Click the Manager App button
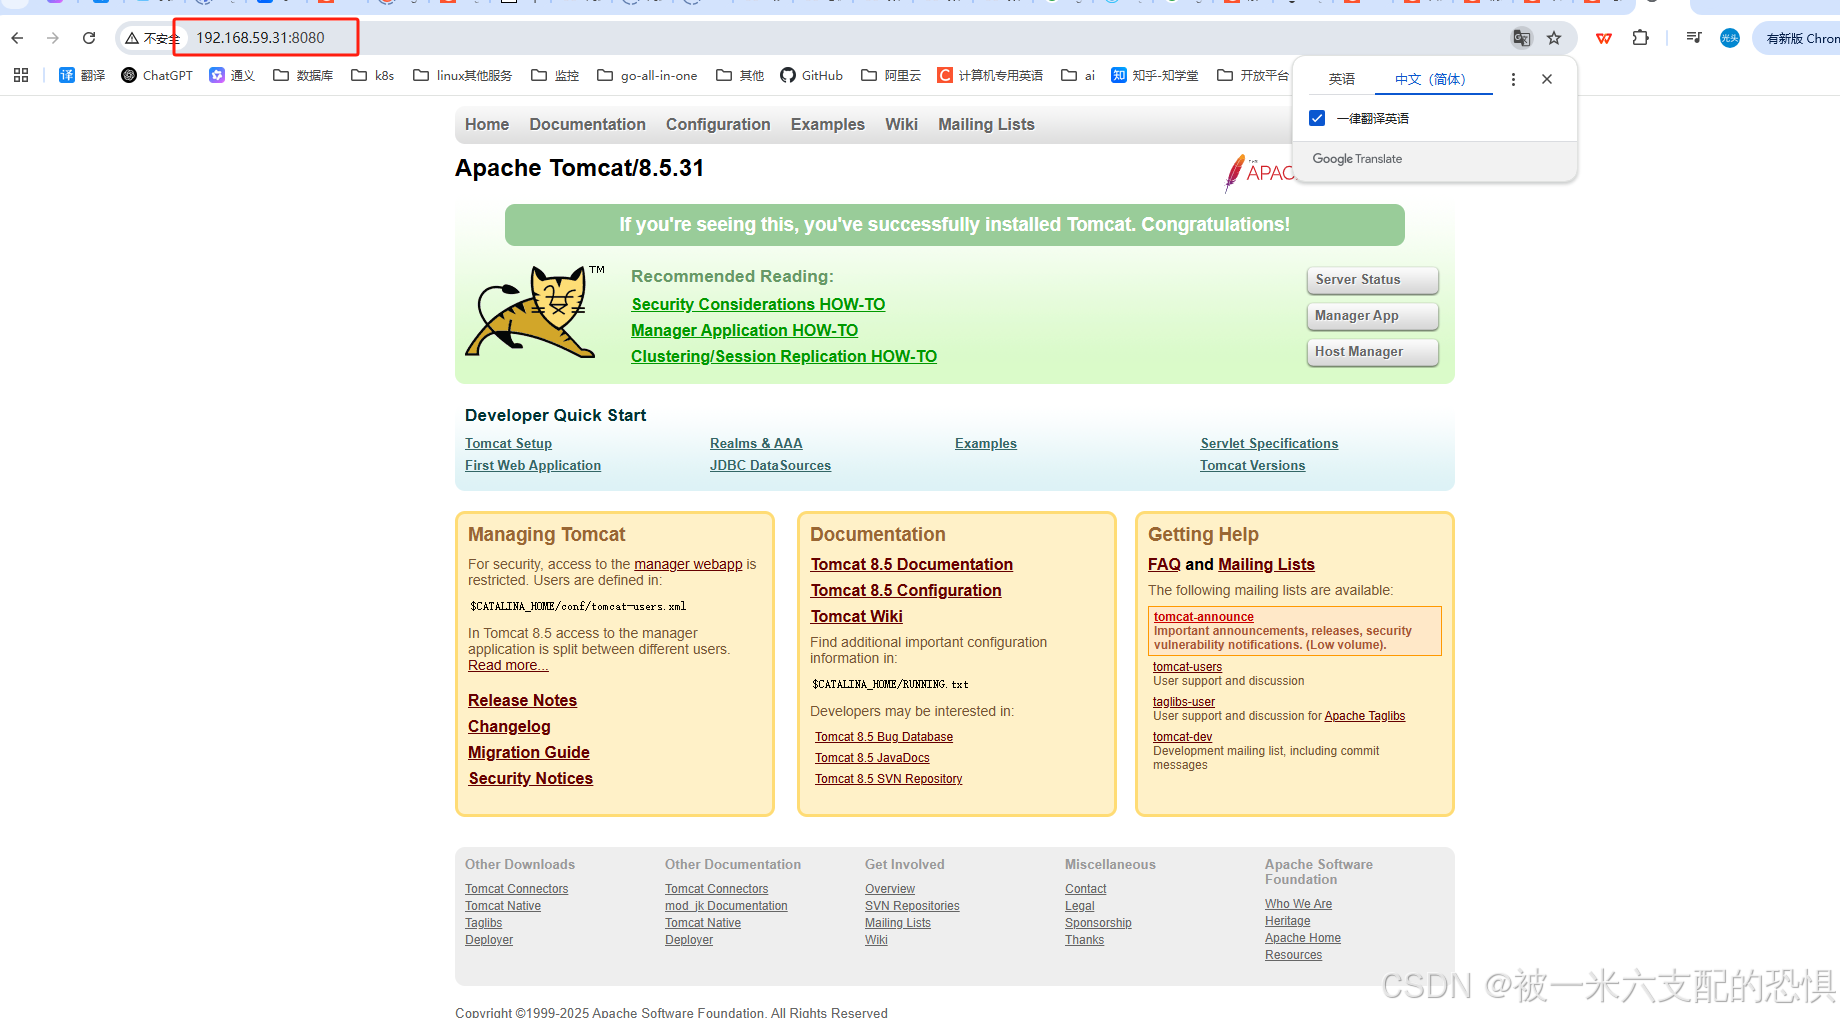 pos(1372,316)
